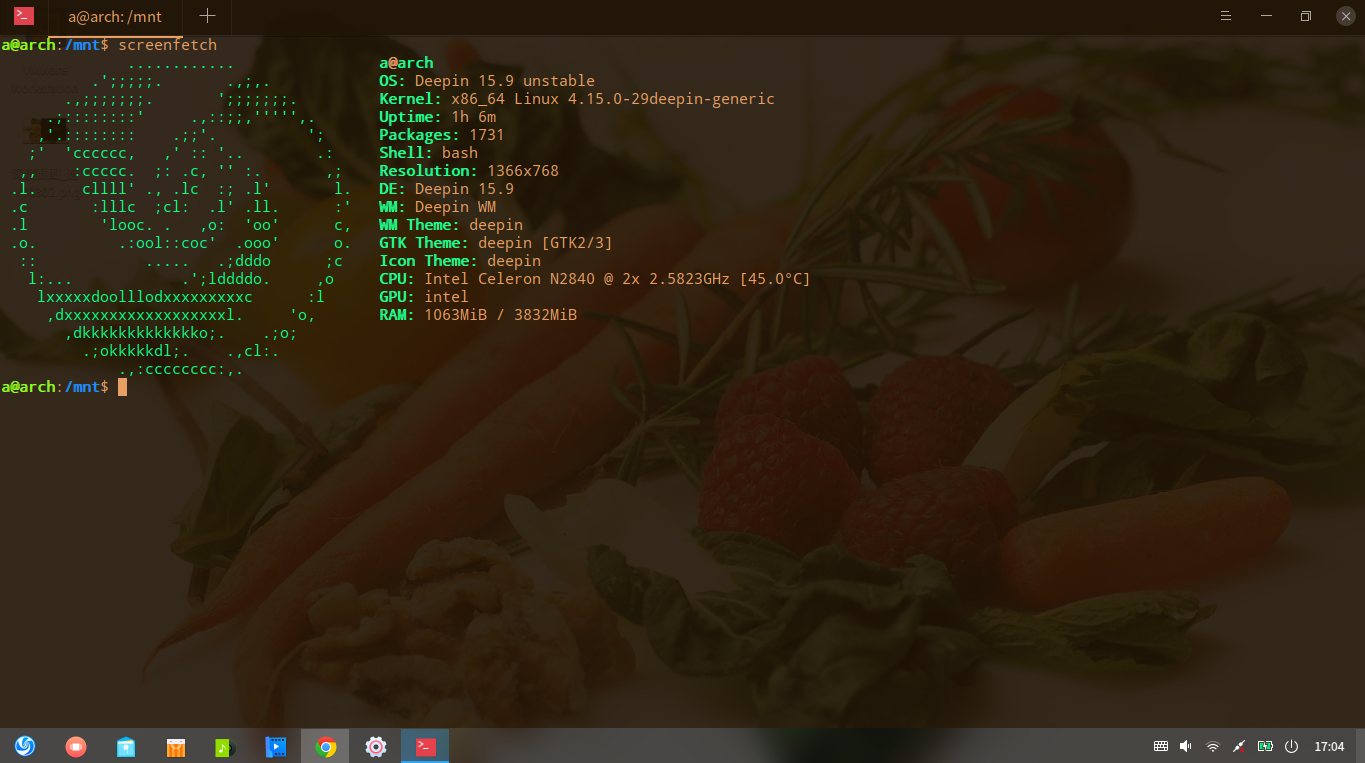Open the Deepin Movie player from the dock
Image resolution: width=1365 pixels, height=763 pixels.
pos(275,746)
